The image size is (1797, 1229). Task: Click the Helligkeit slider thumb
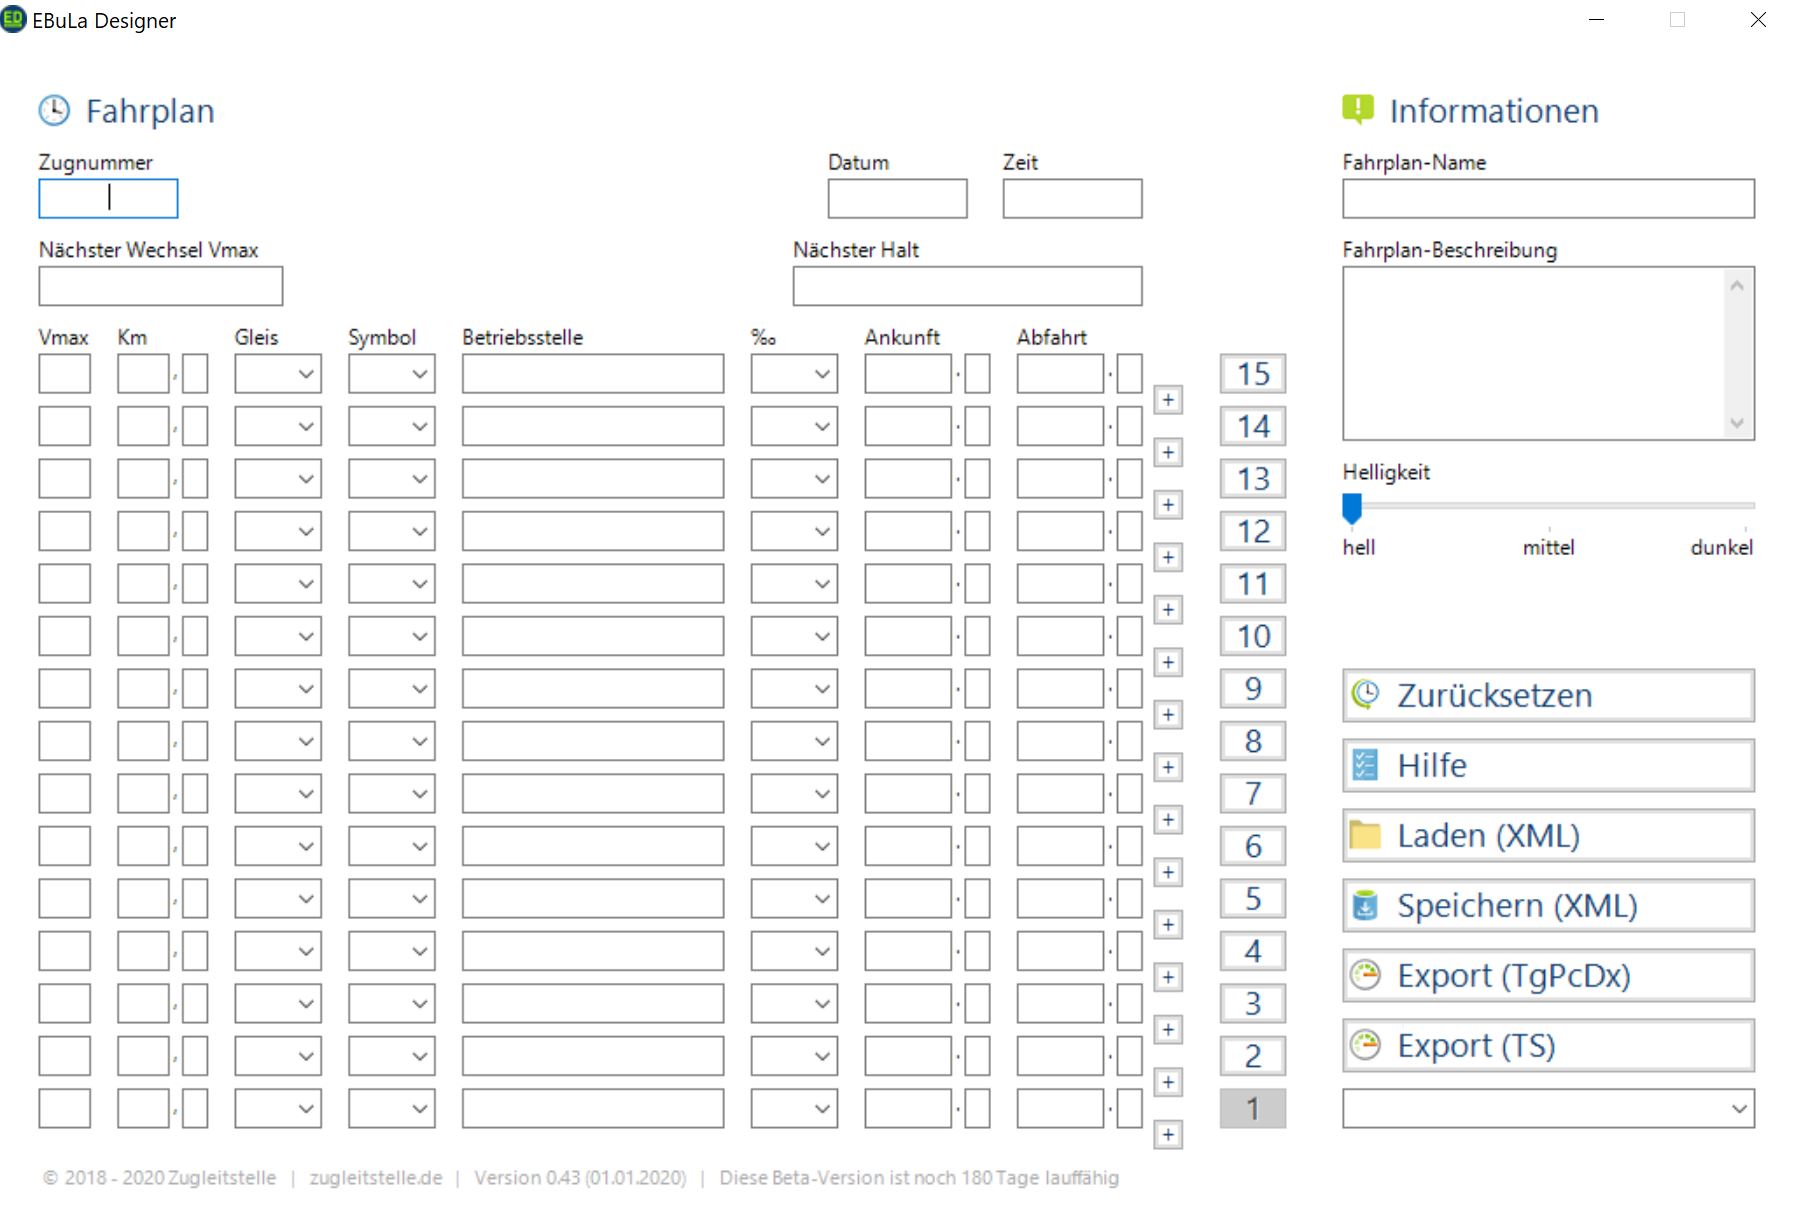click(1352, 508)
